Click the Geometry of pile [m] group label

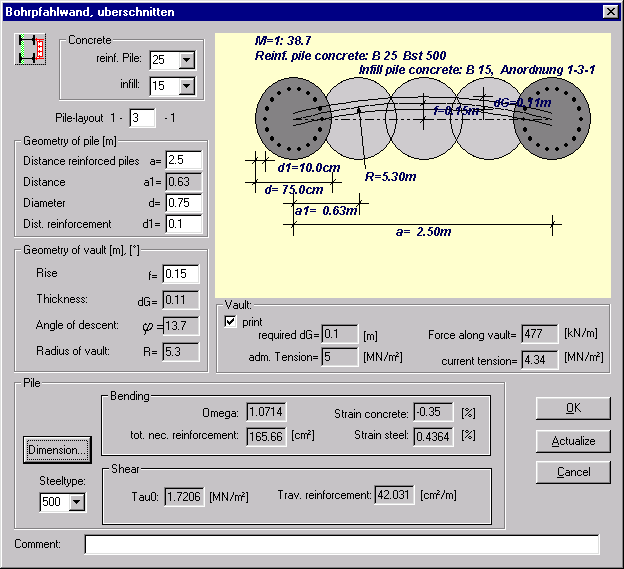point(70,141)
